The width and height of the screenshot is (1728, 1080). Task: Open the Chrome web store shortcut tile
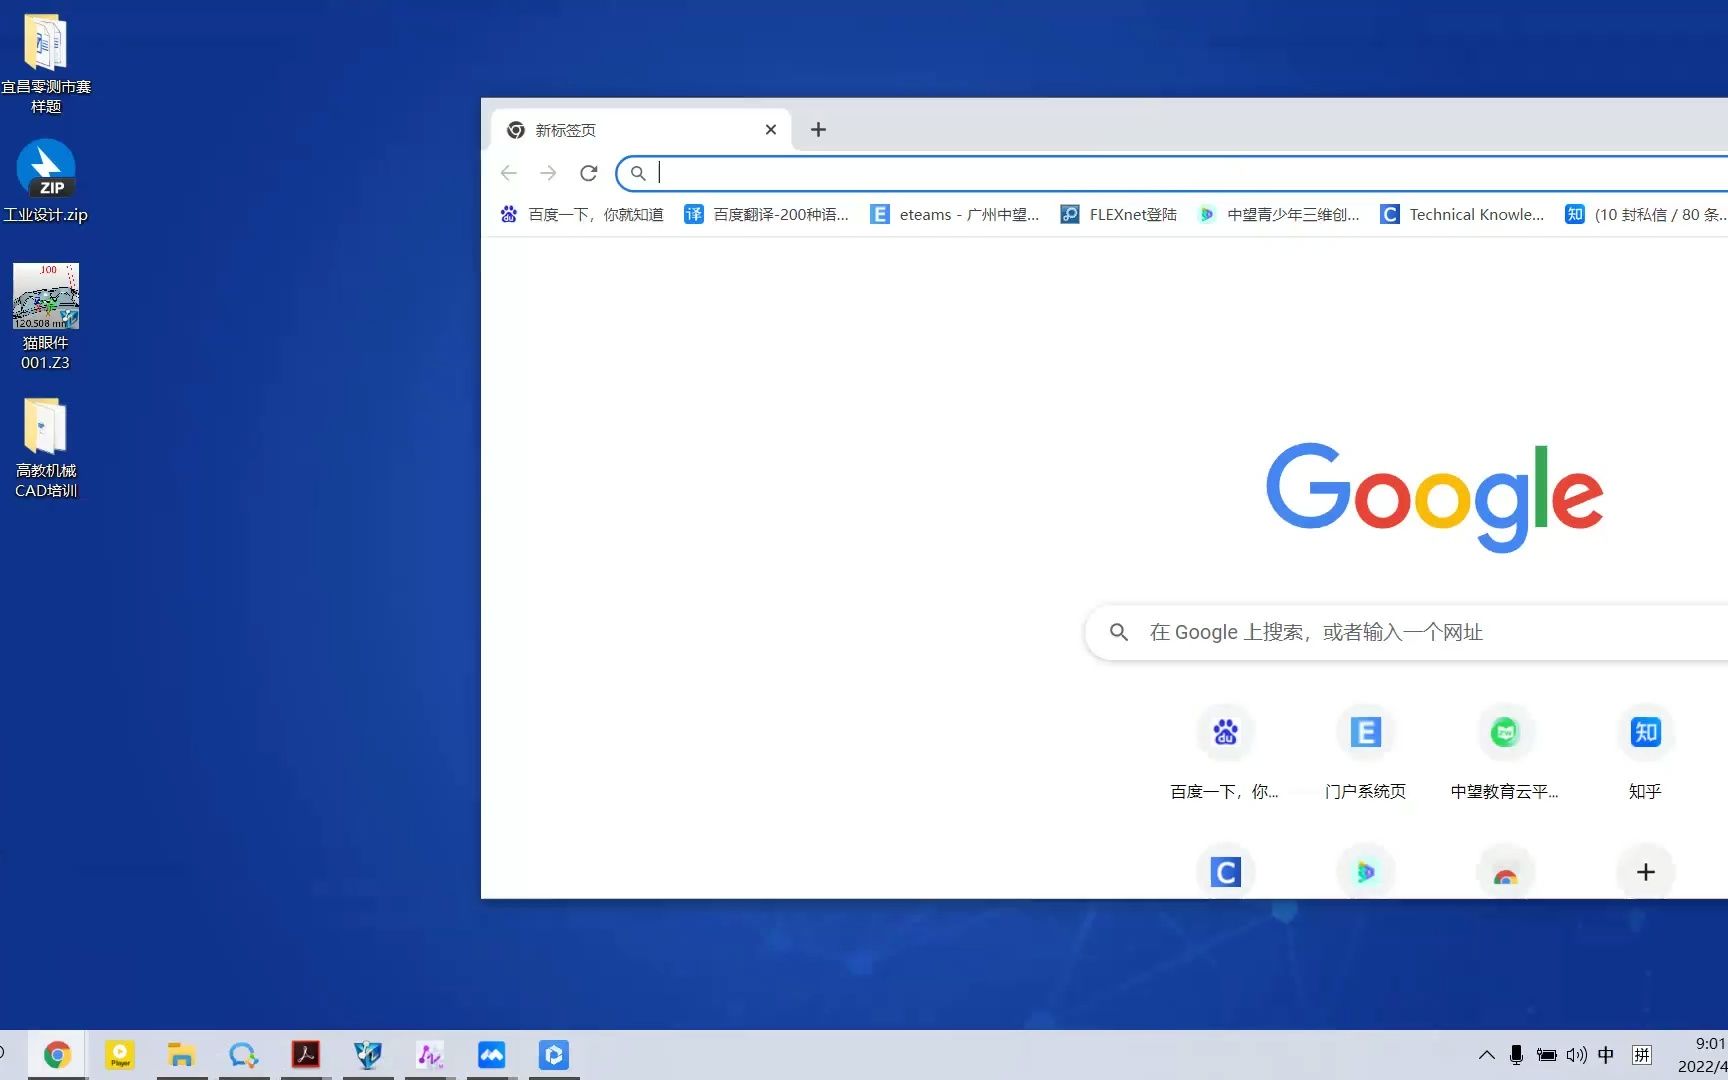click(x=1505, y=871)
